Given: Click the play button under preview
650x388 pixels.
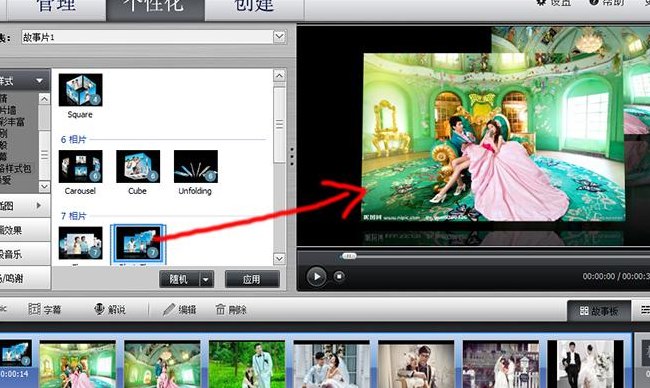Looking at the screenshot, I should 316,276.
